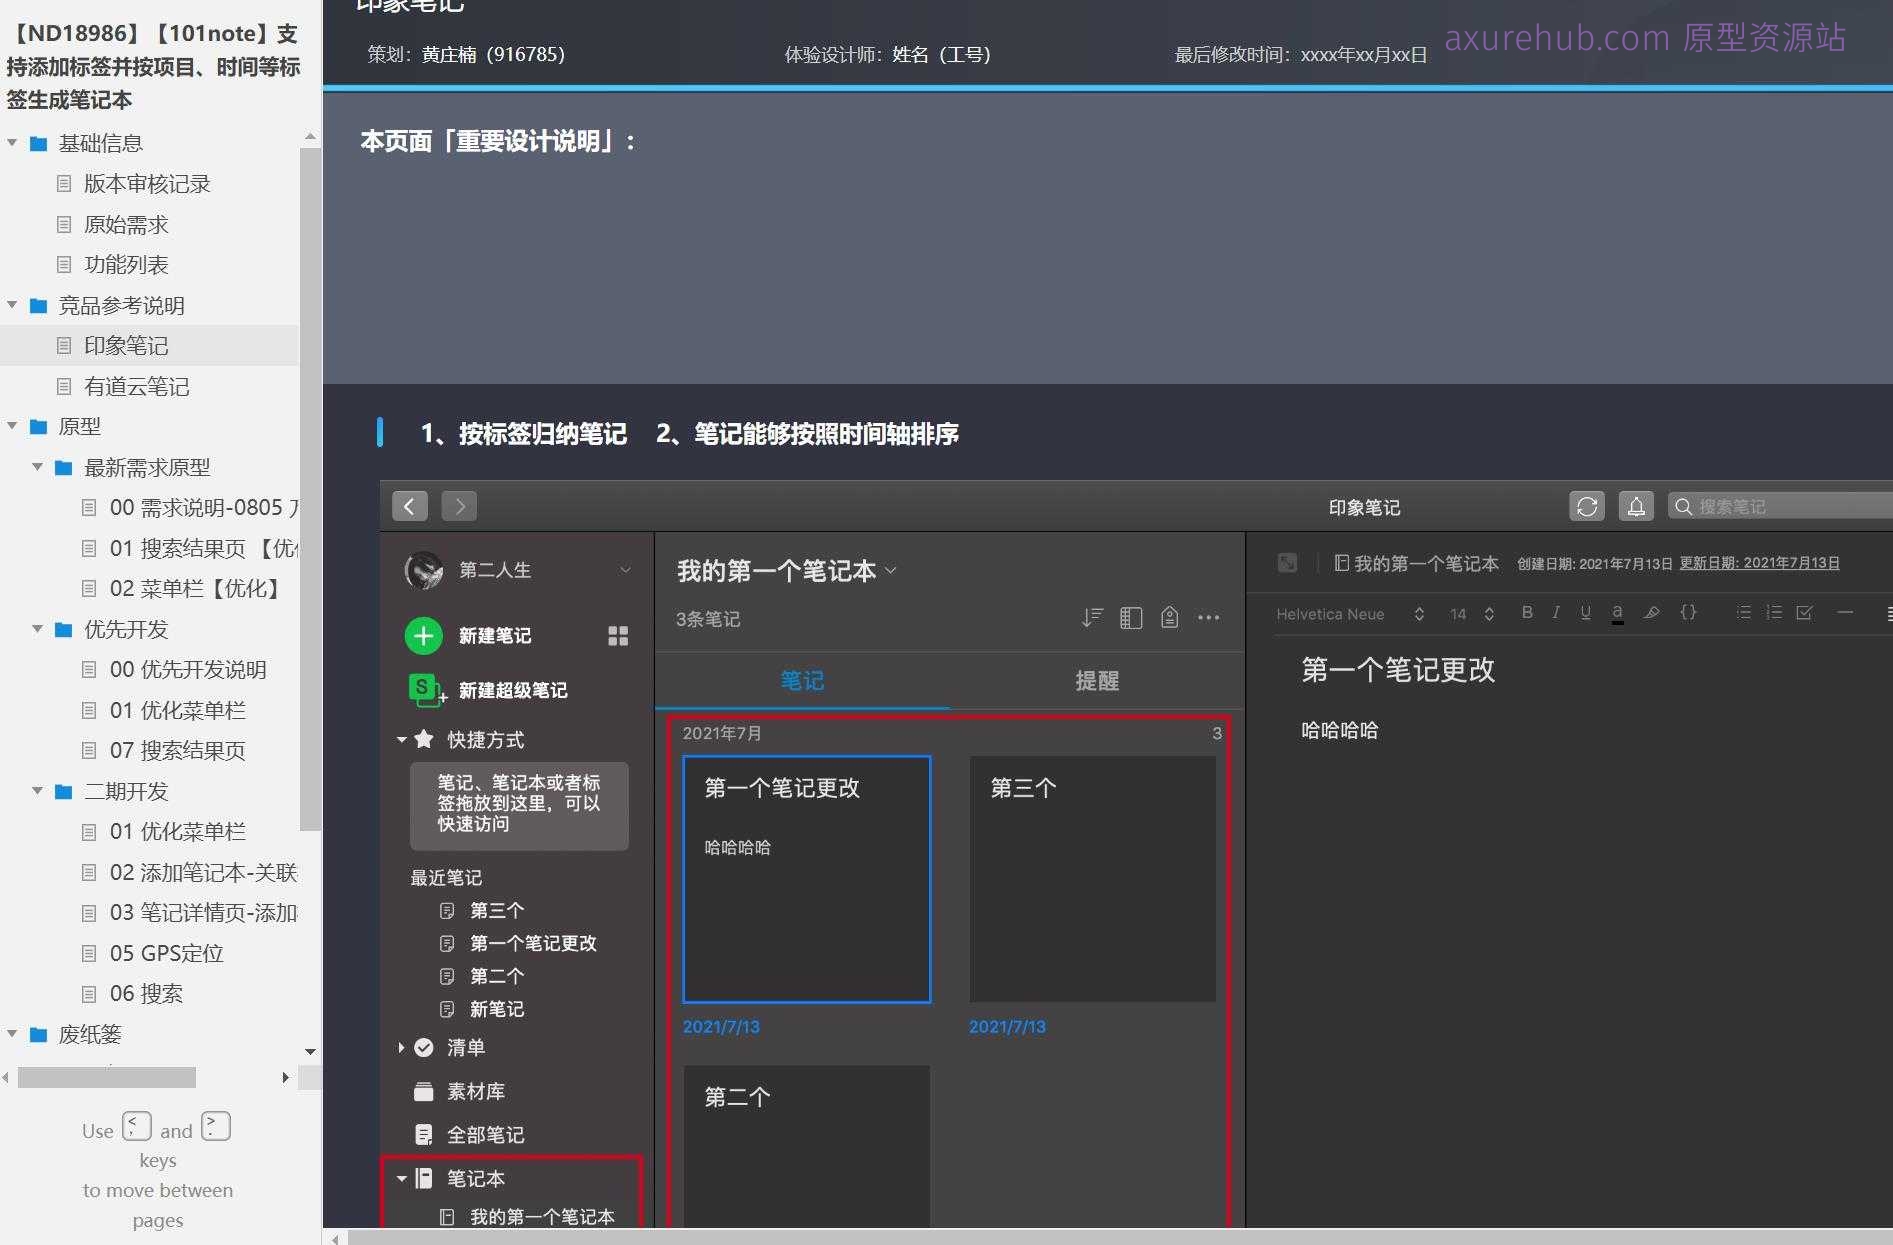
Task: Collapse the 二期开发 folder
Action: (37, 791)
